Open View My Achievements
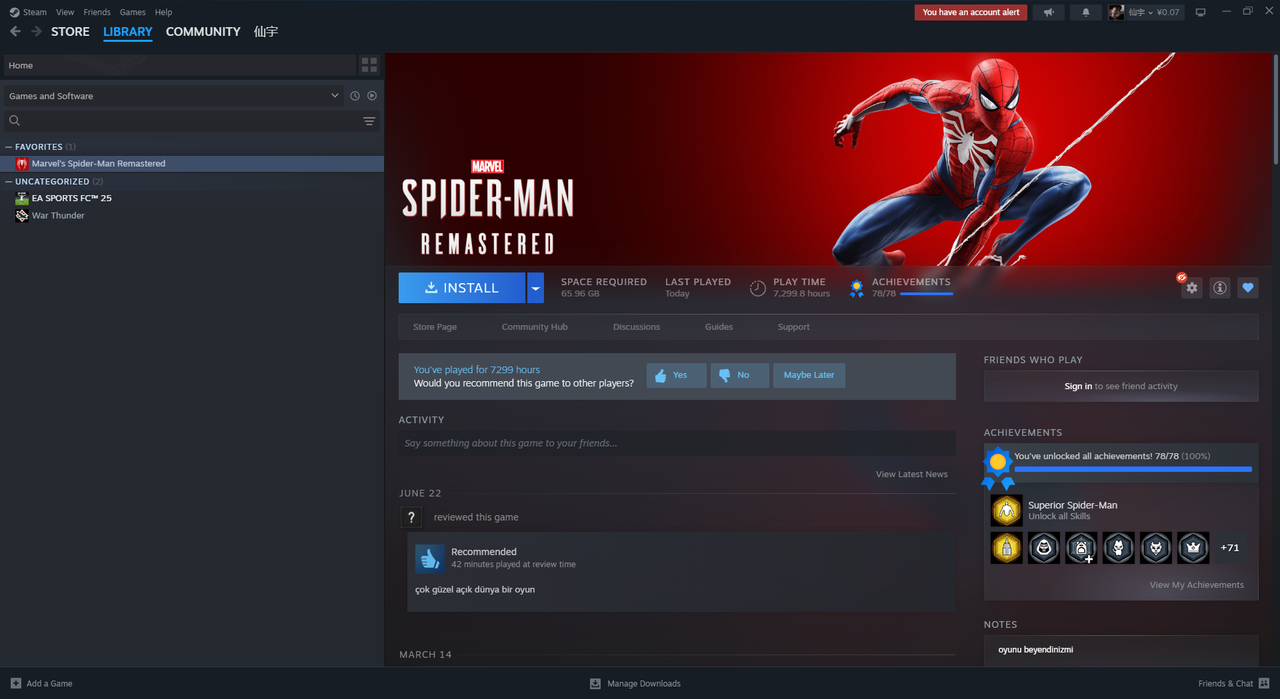The image size is (1280, 699). [x=1197, y=585]
